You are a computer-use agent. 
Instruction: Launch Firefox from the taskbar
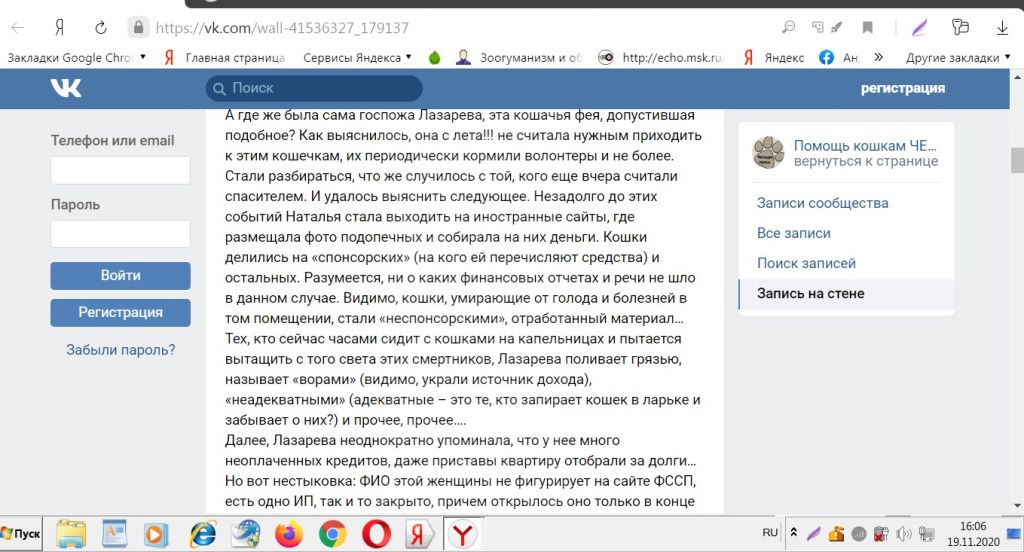(x=290, y=535)
